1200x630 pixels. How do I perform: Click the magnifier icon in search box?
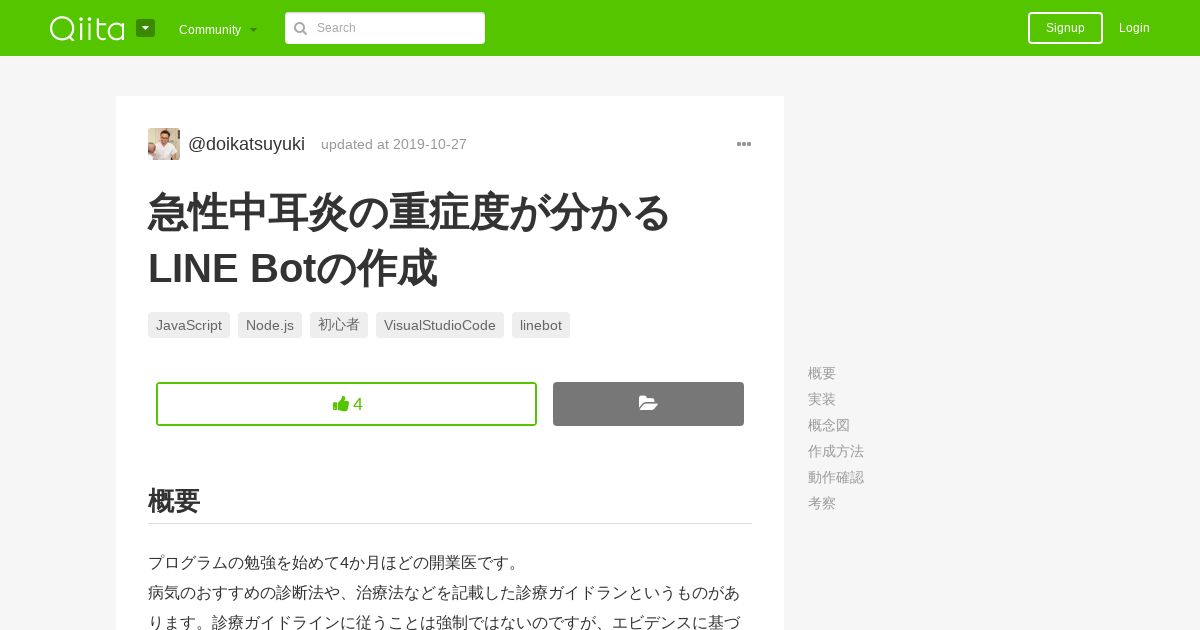[x=300, y=29]
